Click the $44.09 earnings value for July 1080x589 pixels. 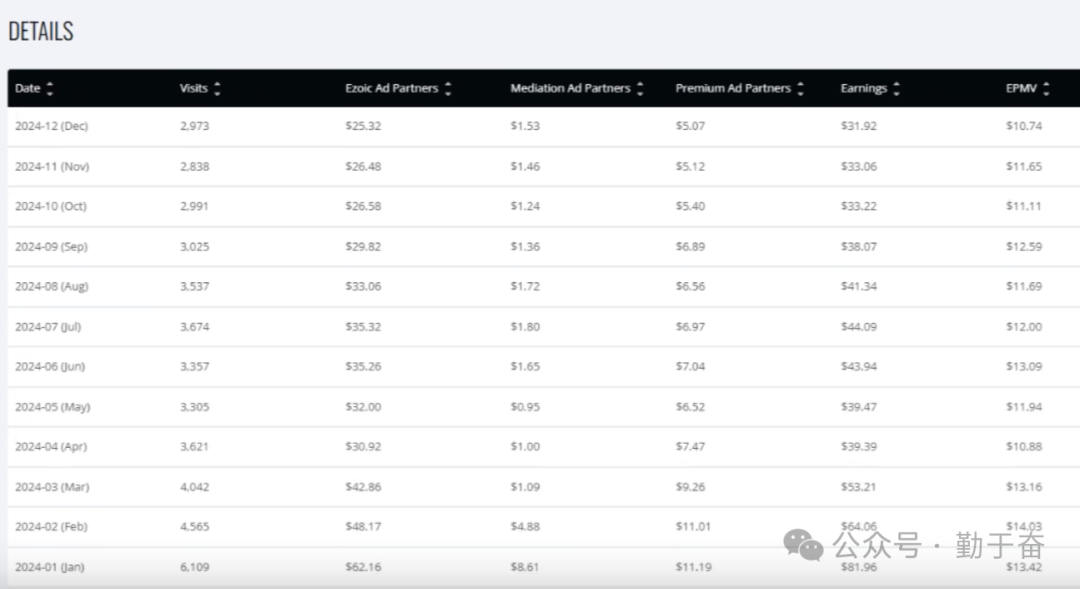(860, 327)
